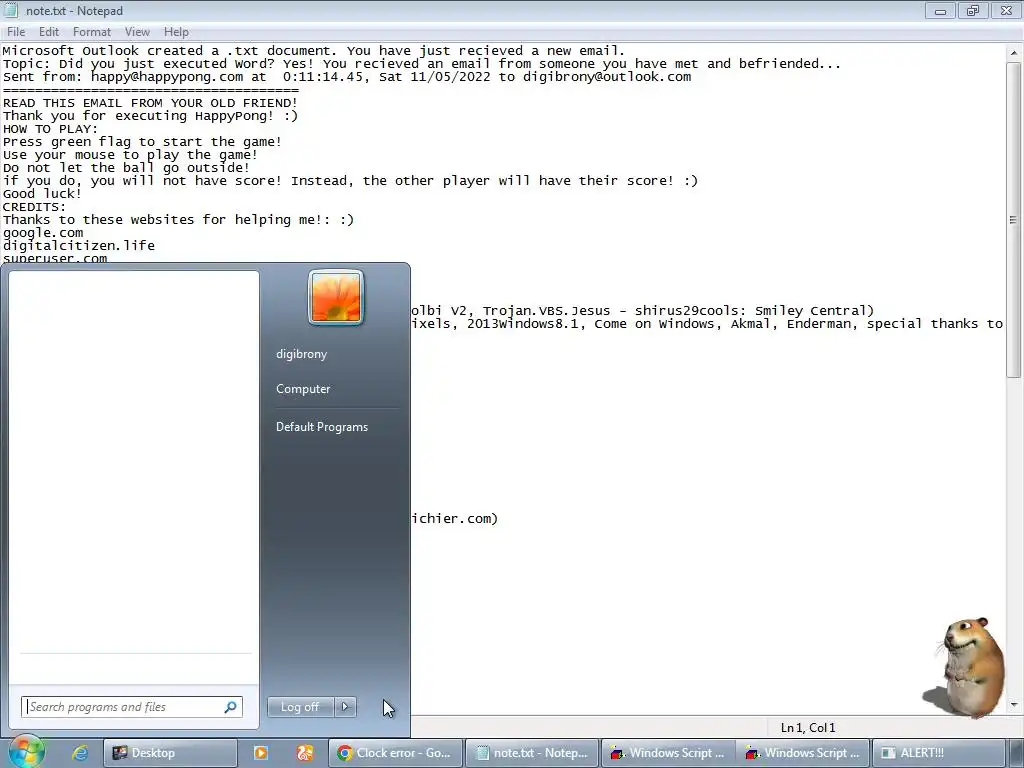Click the google.com line in the note
This screenshot has width=1024, height=768.
click(x=43, y=232)
